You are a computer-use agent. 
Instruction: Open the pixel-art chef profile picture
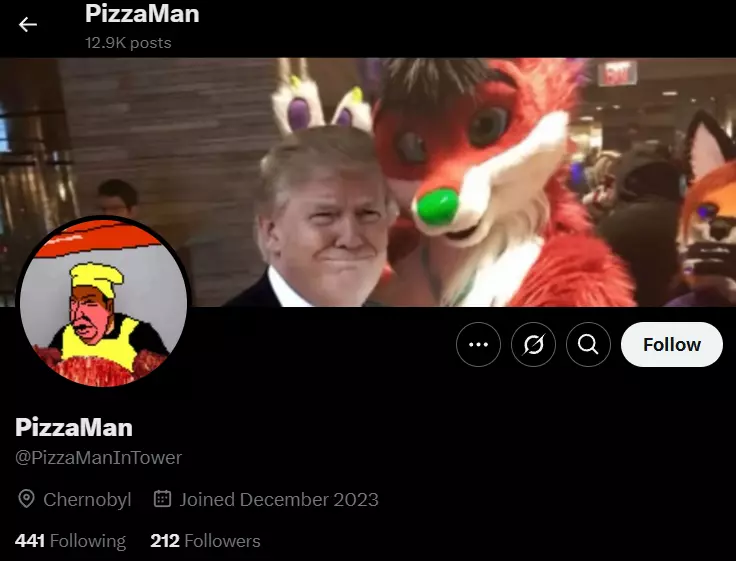[103, 302]
